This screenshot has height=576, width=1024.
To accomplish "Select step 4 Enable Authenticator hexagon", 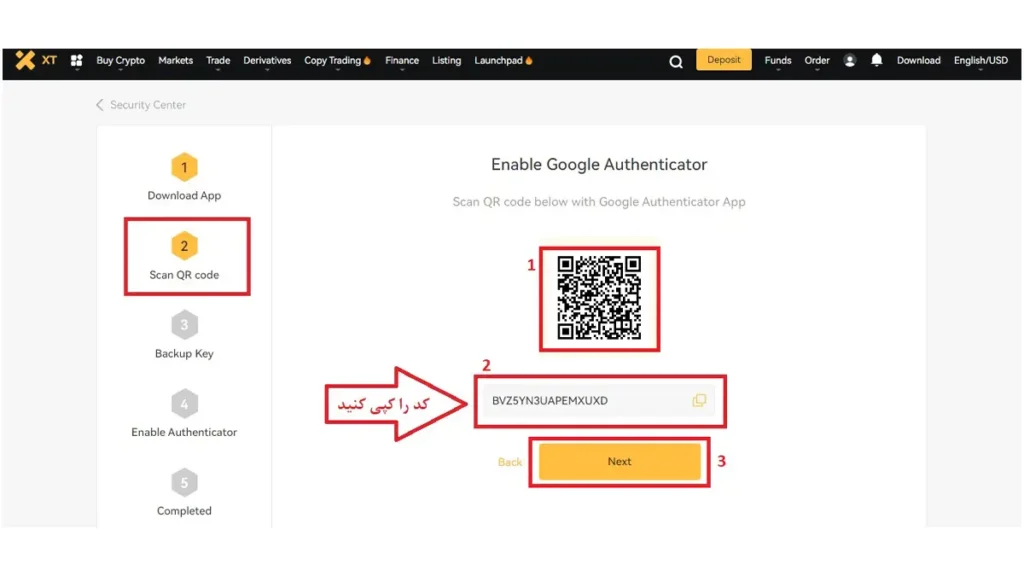I will click(x=184, y=404).
